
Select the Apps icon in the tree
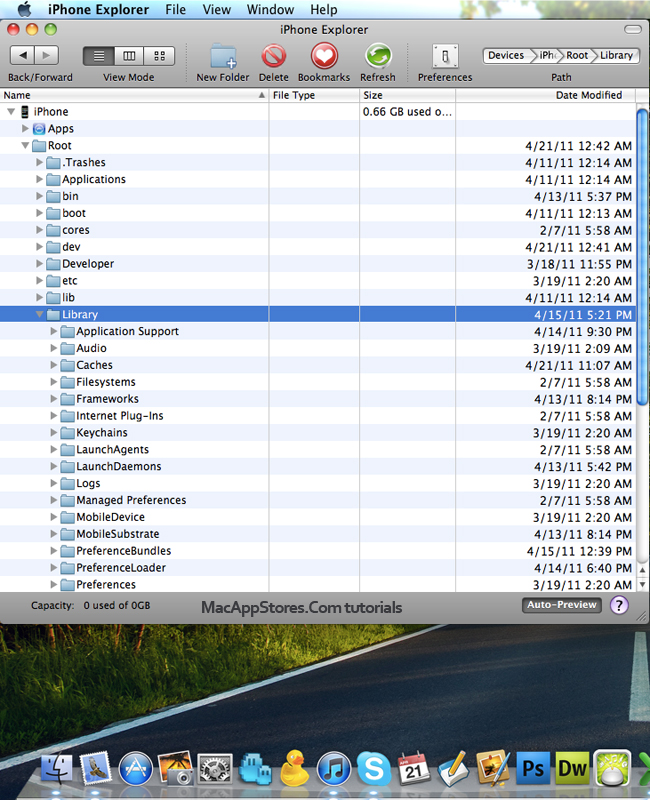pos(39,129)
